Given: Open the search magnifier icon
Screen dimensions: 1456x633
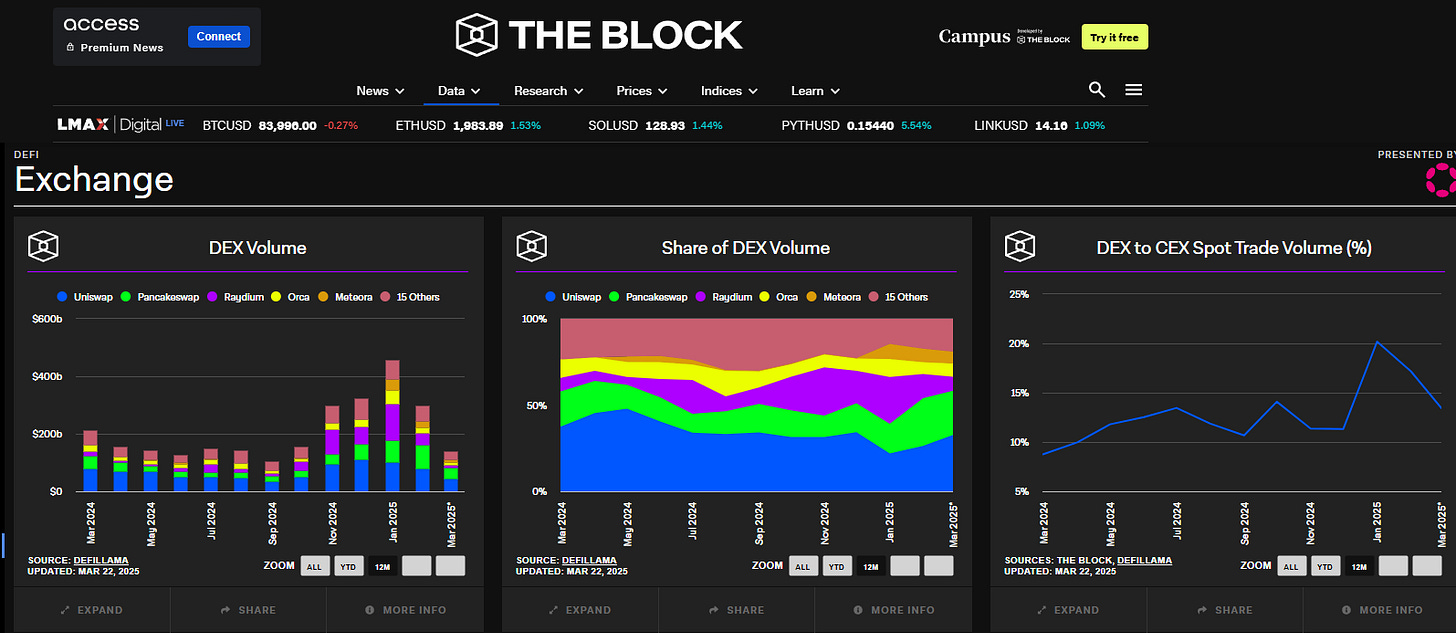Looking at the screenshot, I should point(1097,90).
